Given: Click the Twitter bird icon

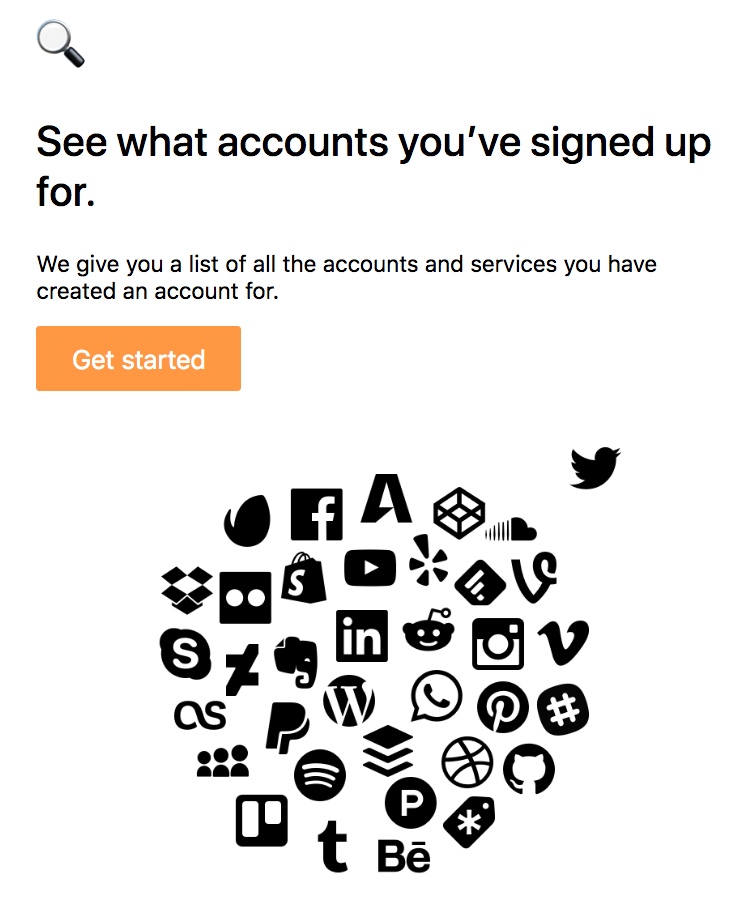Looking at the screenshot, I should click(x=595, y=468).
